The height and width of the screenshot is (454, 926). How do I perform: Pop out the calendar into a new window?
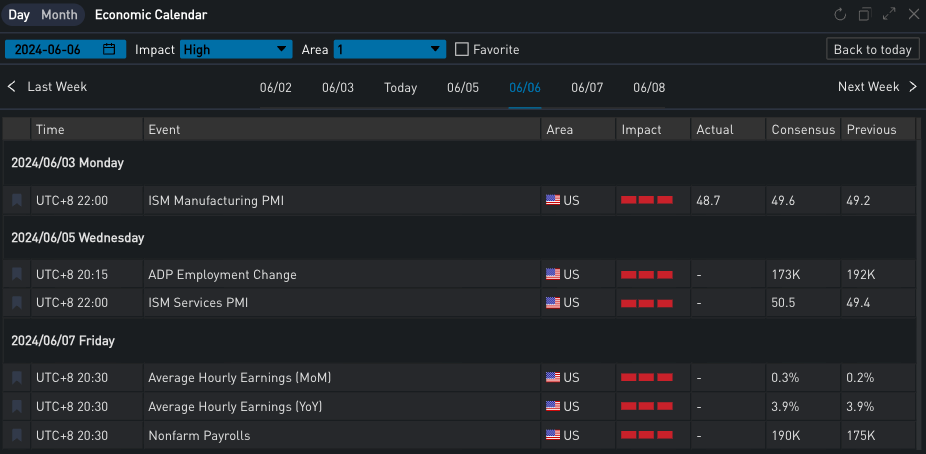pyautogui.click(x=865, y=15)
